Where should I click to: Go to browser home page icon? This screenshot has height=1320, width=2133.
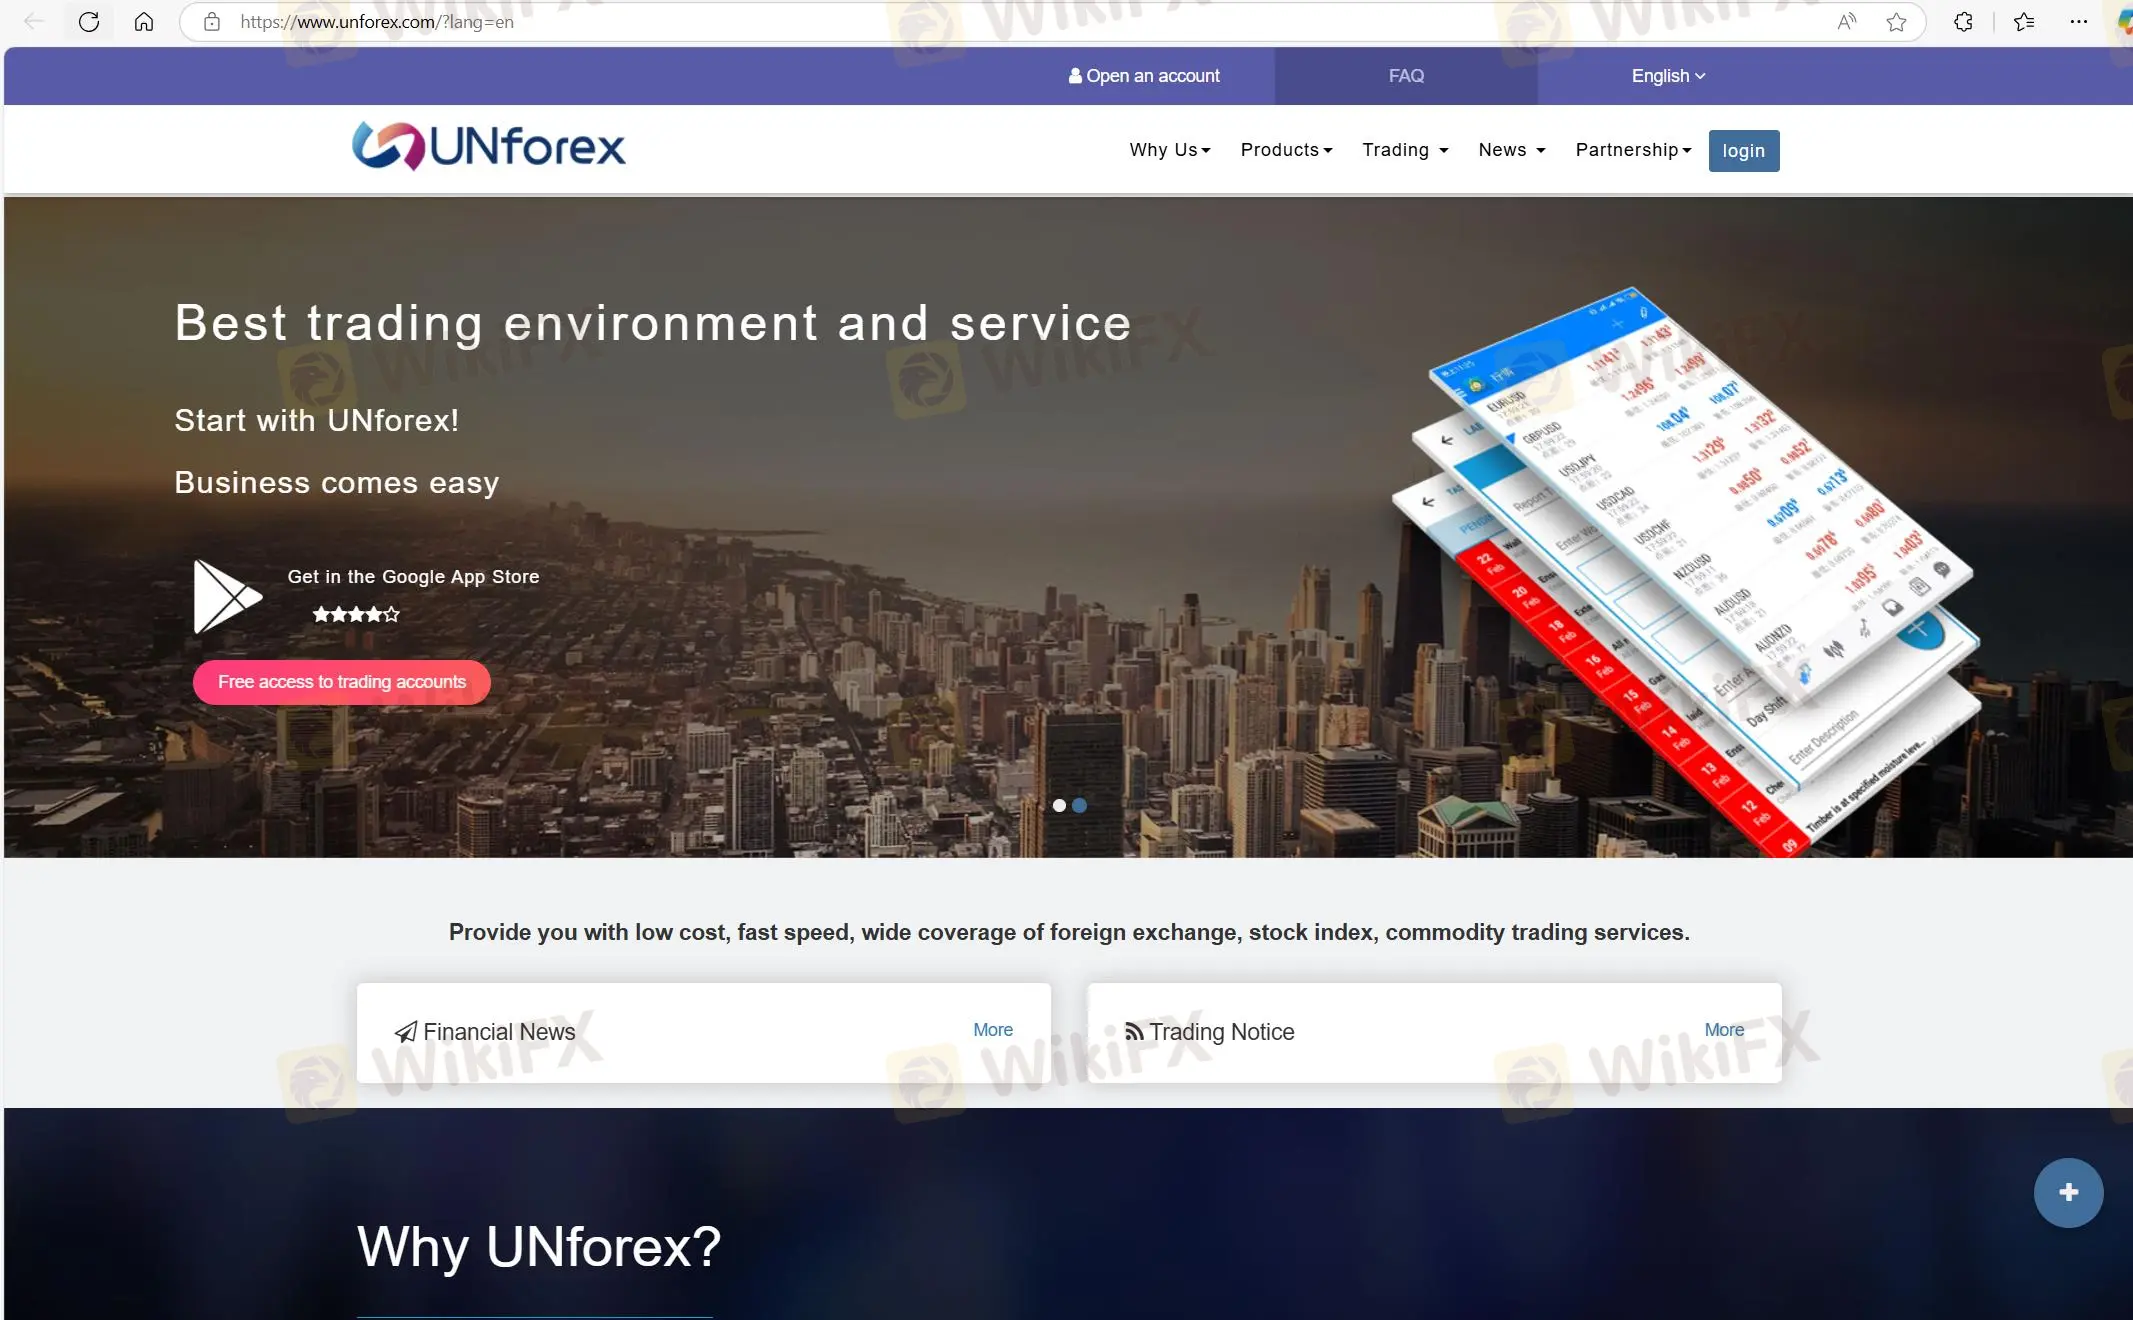[144, 21]
